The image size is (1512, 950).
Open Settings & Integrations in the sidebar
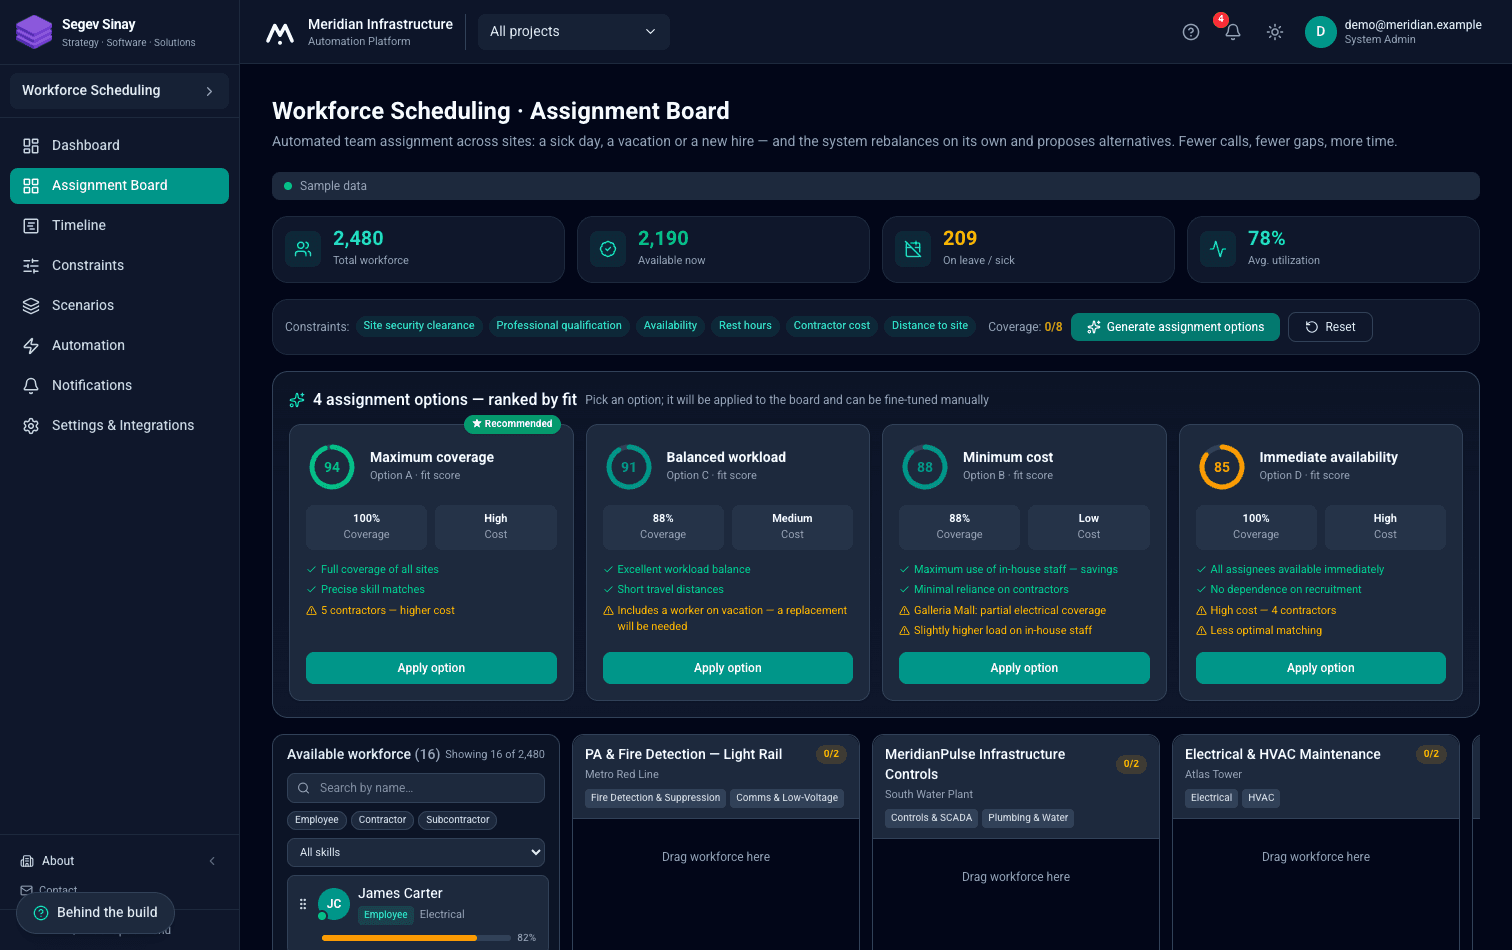119,426
